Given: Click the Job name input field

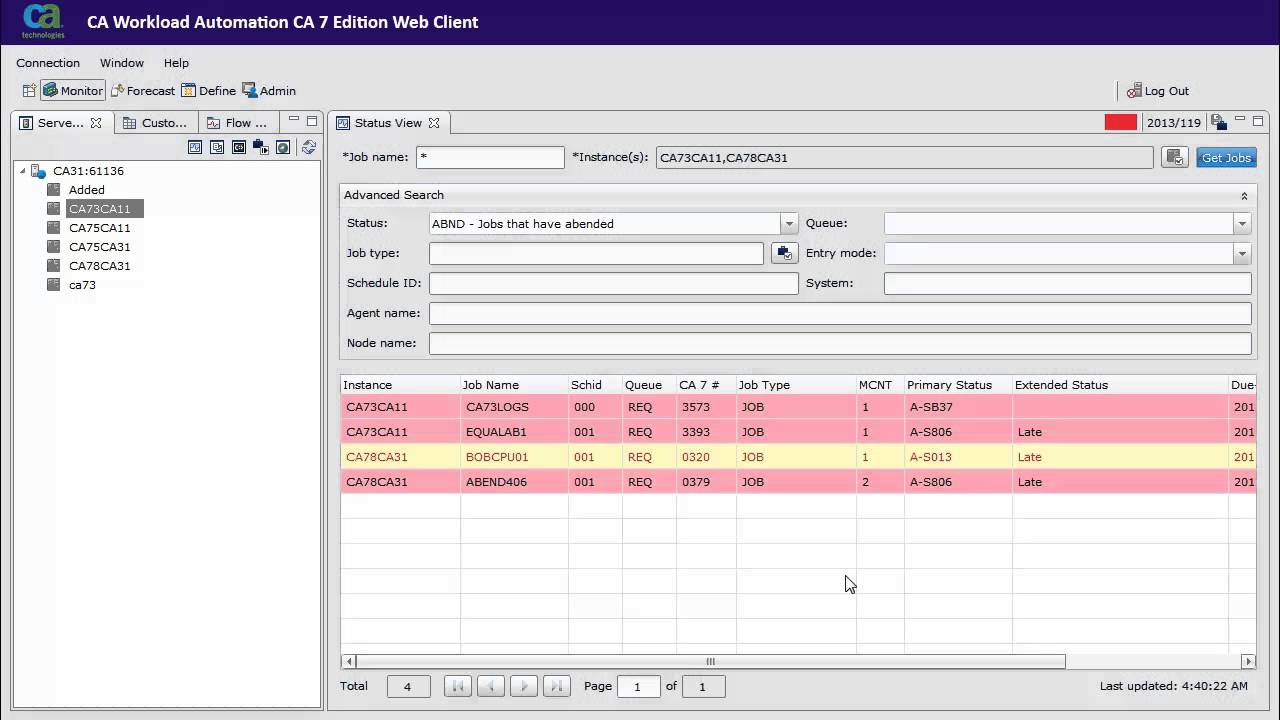Looking at the screenshot, I should pyautogui.click(x=490, y=157).
